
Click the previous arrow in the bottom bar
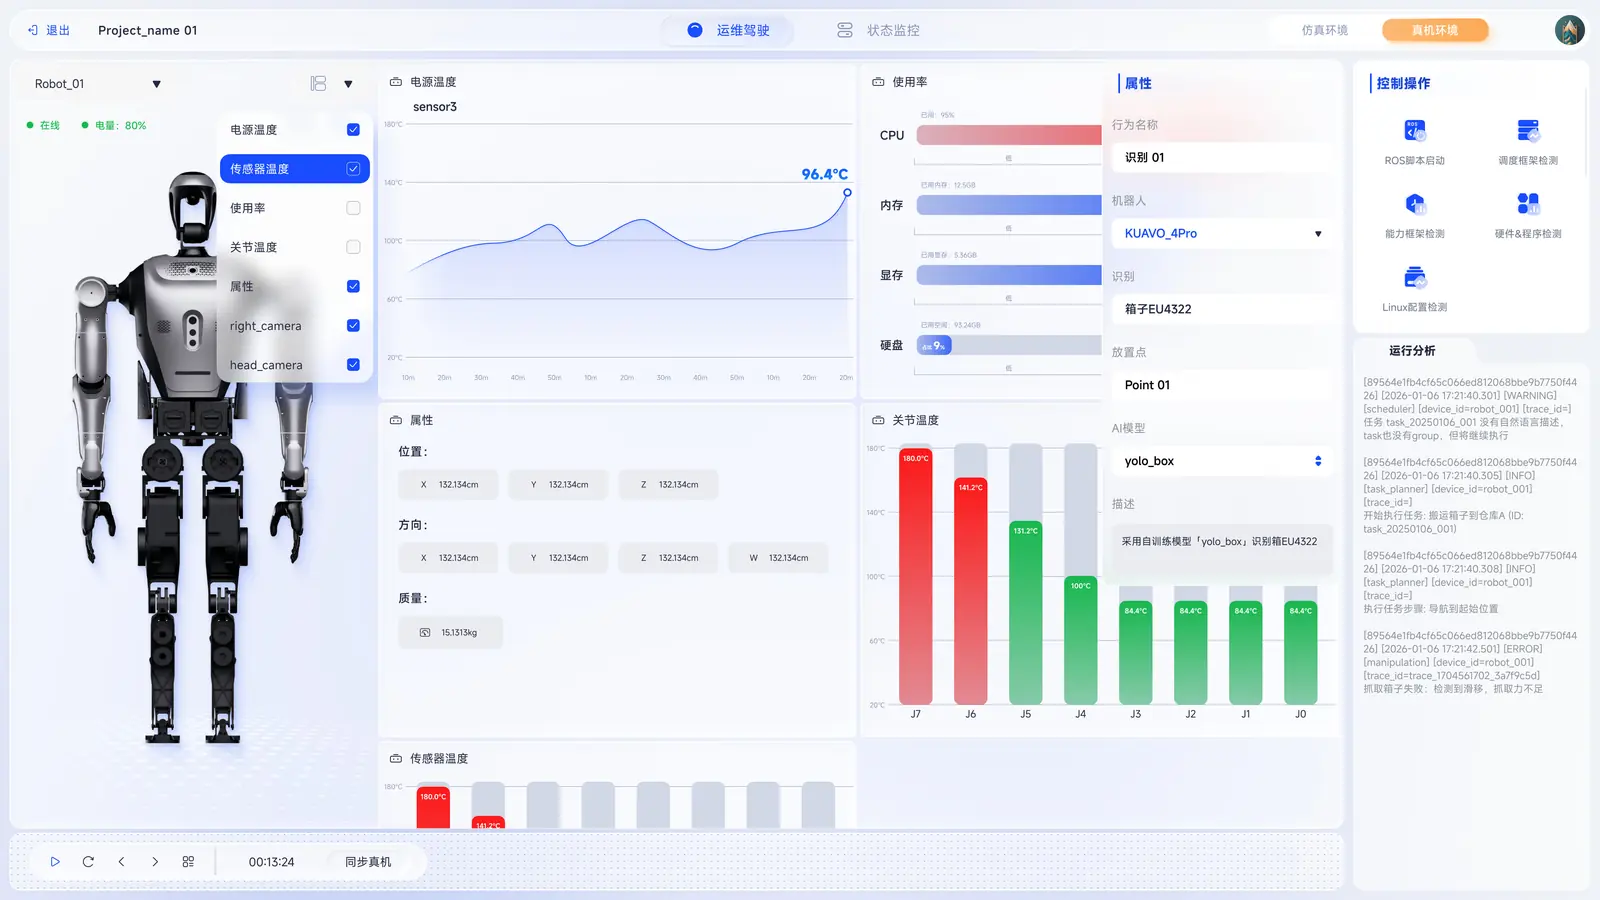tap(121, 862)
